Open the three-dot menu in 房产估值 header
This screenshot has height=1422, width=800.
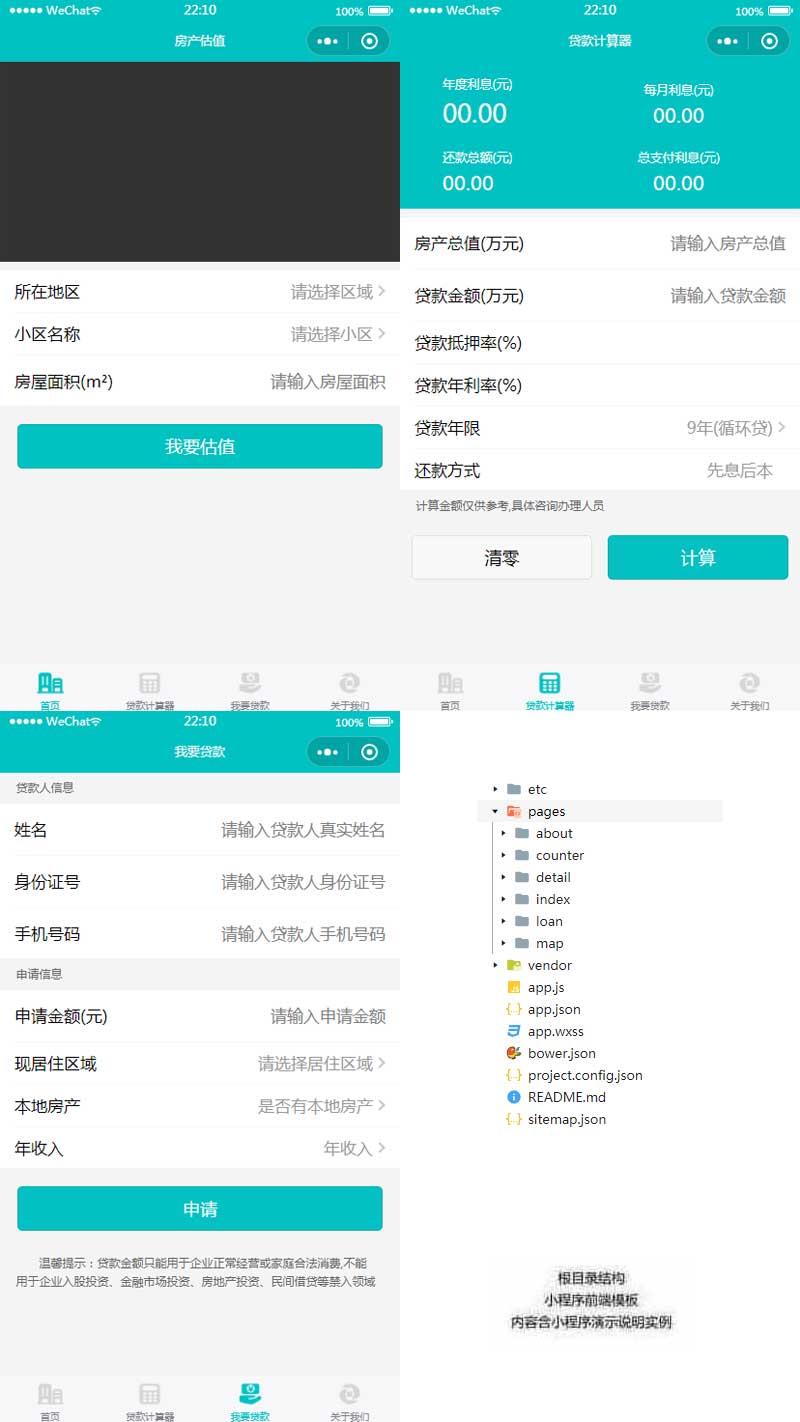(328, 41)
